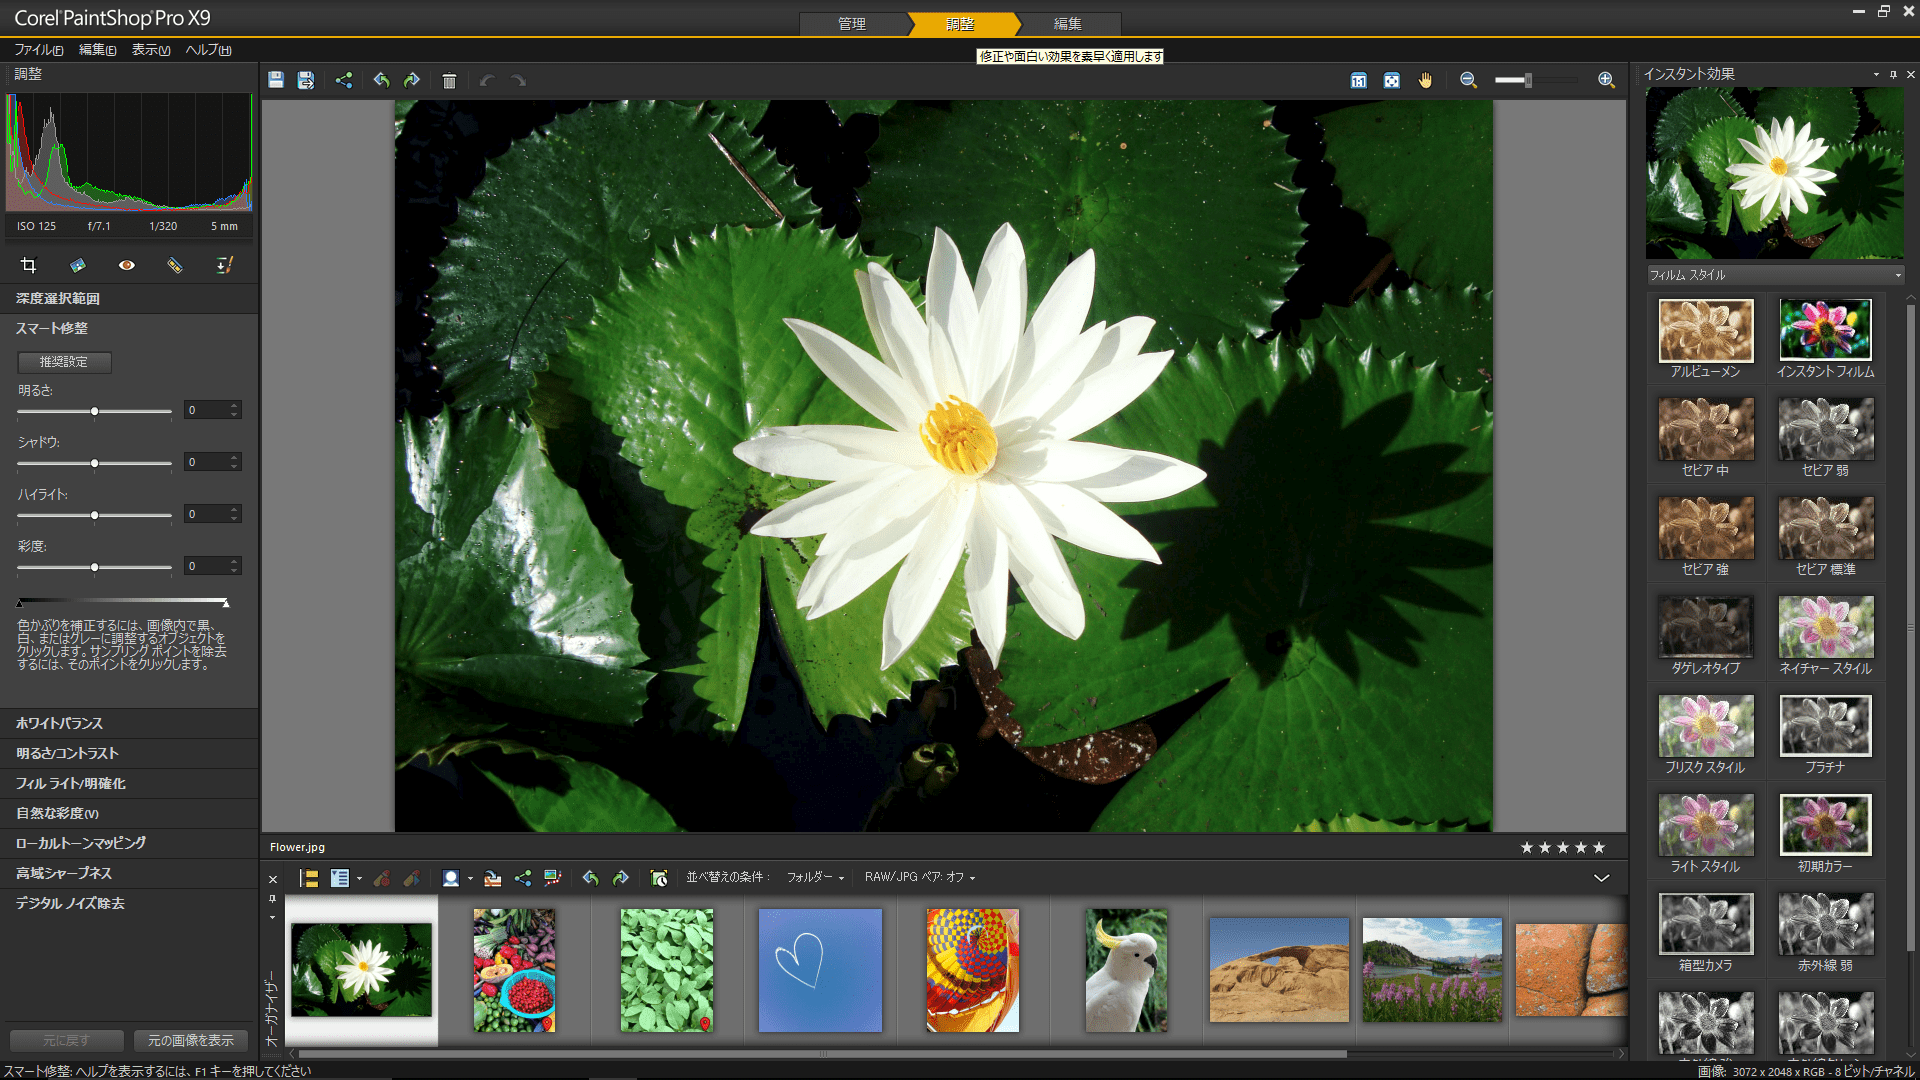Select the cockatoo photo in the Organizer
Viewport: 1920px width, 1080px height.
(x=1126, y=970)
